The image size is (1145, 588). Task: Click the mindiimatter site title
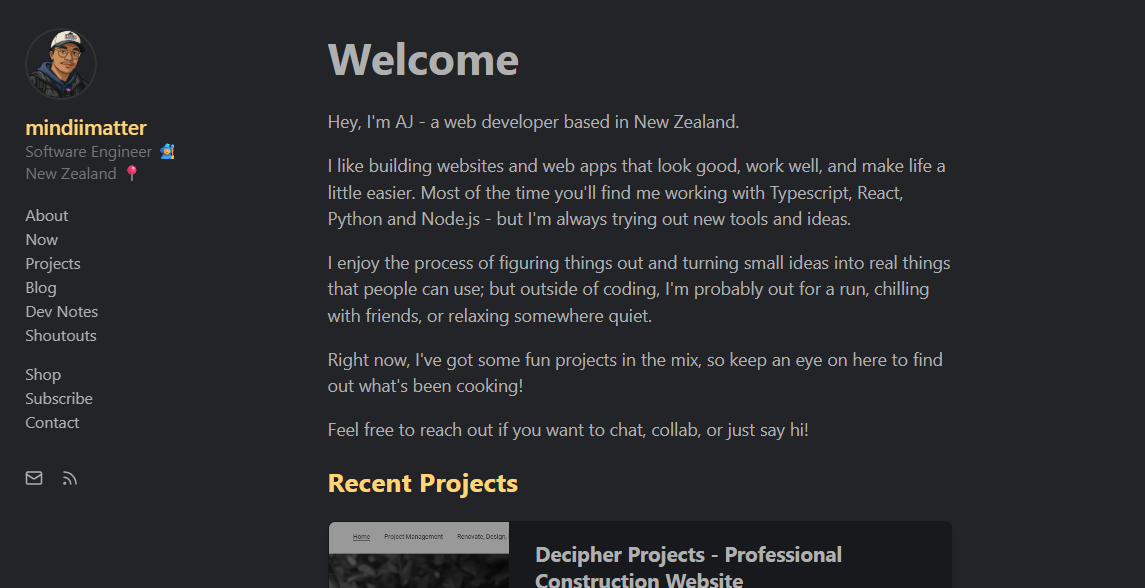click(86, 127)
